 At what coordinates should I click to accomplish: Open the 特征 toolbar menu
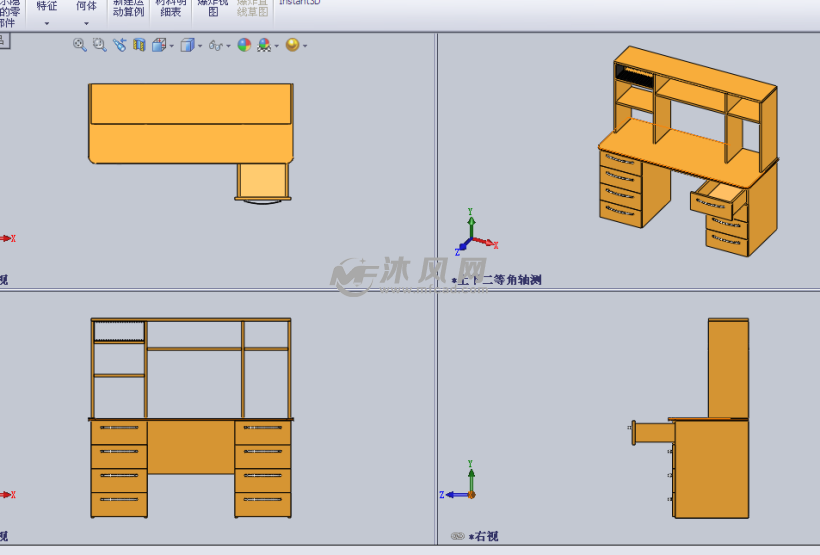pyautogui.click(x=46, y=12)
